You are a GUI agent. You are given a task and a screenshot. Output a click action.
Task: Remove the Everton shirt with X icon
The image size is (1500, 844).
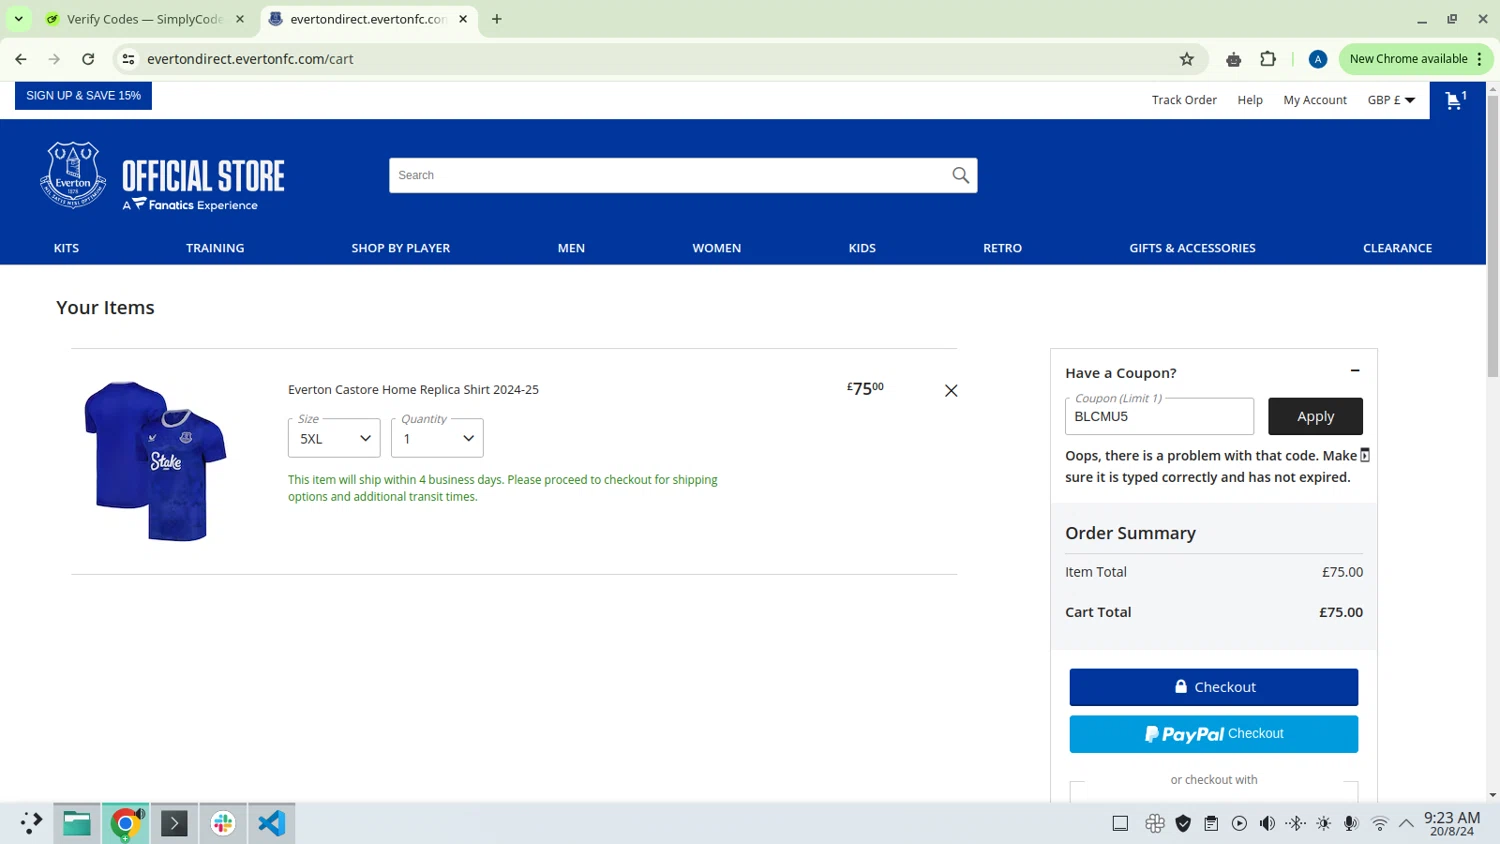tap(951, 391)
